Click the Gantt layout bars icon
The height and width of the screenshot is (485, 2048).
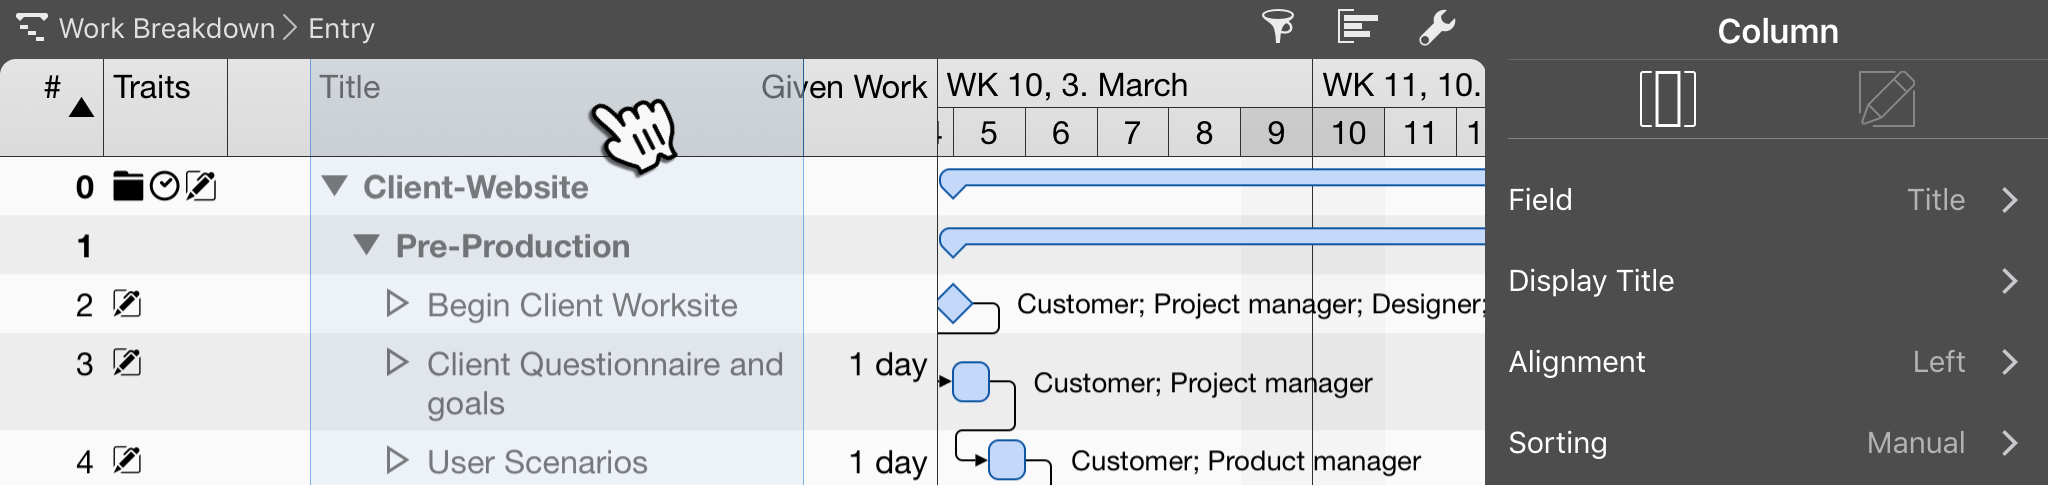[1357, 27]
